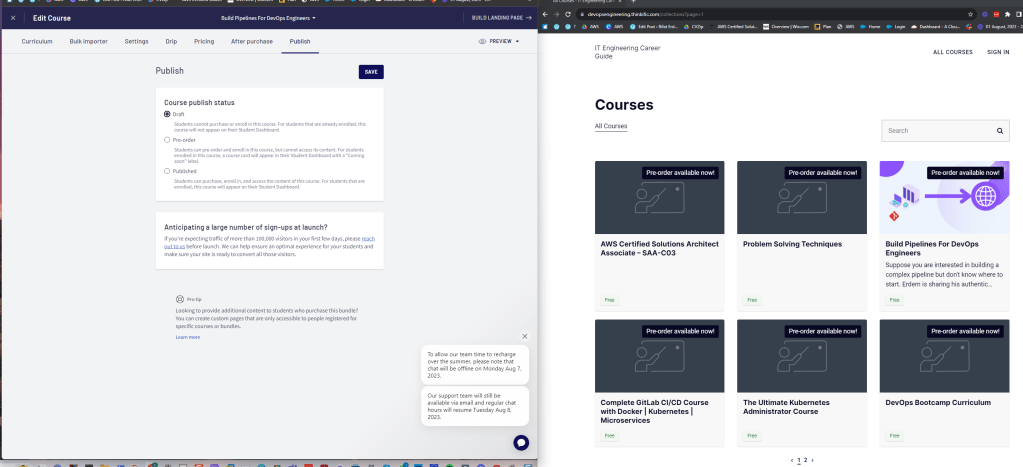The image size is (1023, 467).
Task: Click the 'Our support team' chat message
Action: 475,406
